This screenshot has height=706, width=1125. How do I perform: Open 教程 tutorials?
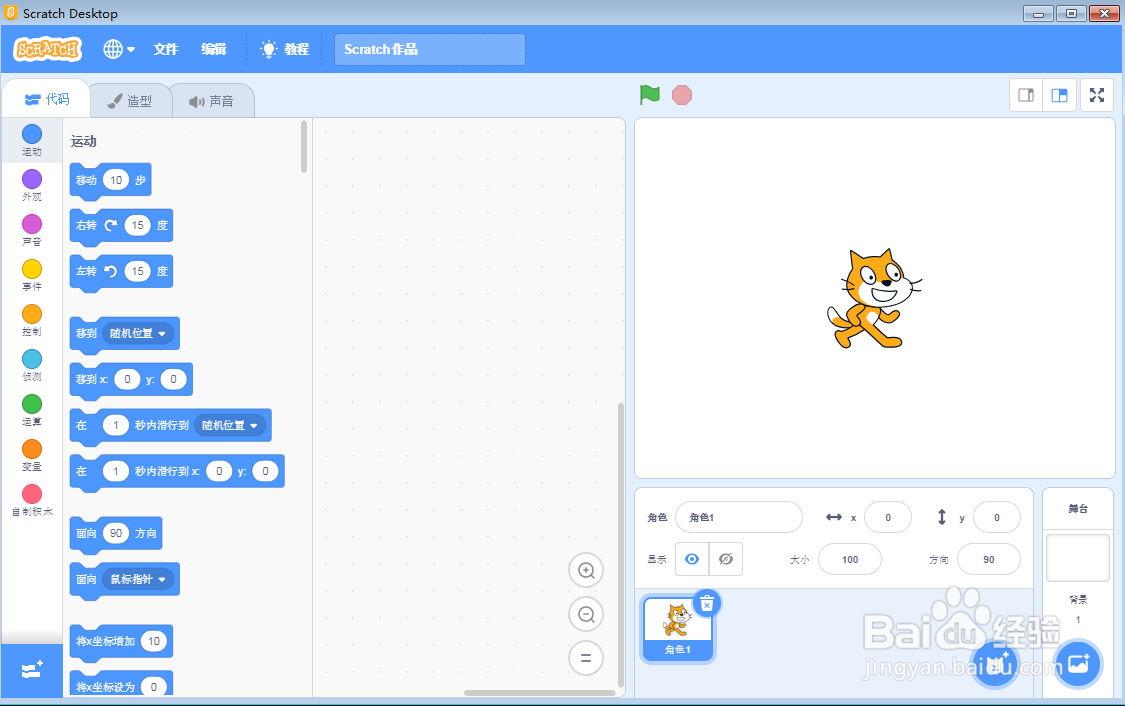(285, 49)
